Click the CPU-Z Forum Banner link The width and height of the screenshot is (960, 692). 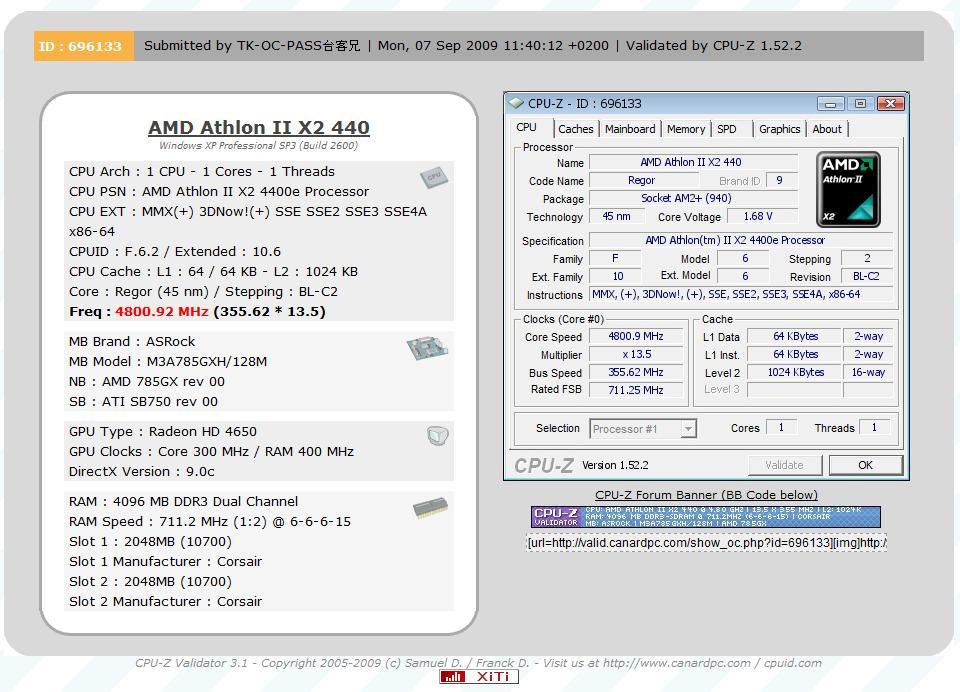point(706,495)
